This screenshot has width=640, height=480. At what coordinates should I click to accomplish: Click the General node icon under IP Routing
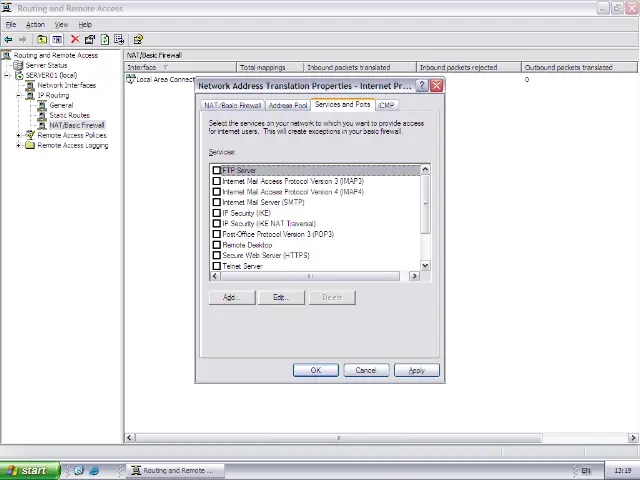[42, 105]
